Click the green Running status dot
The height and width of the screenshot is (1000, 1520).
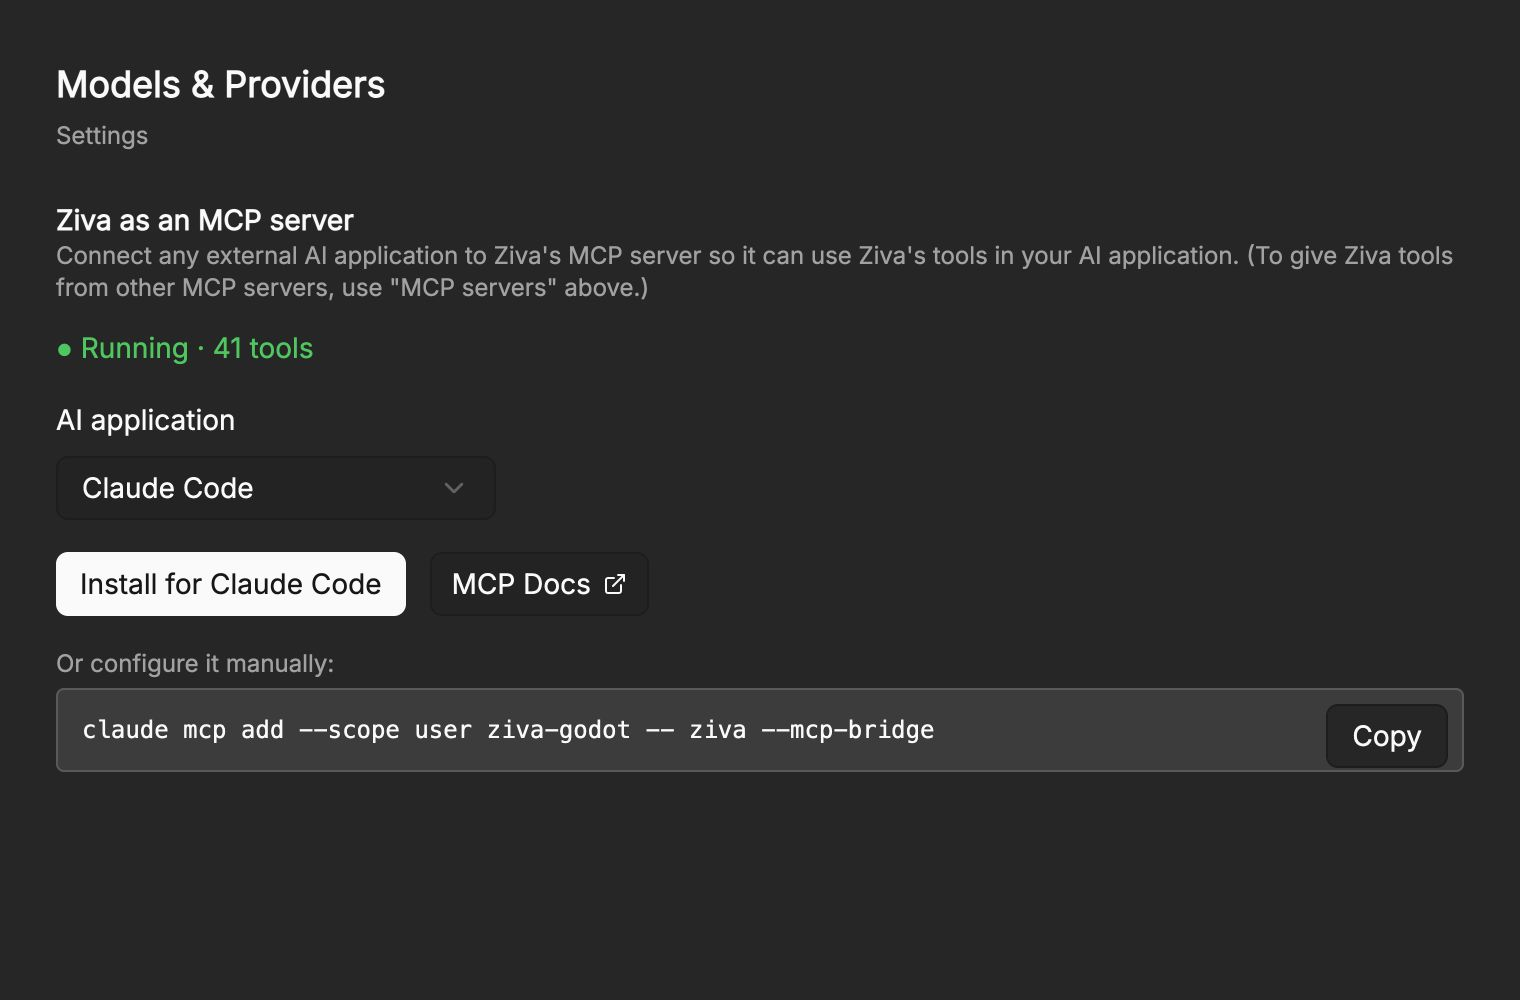coord(64,349)
